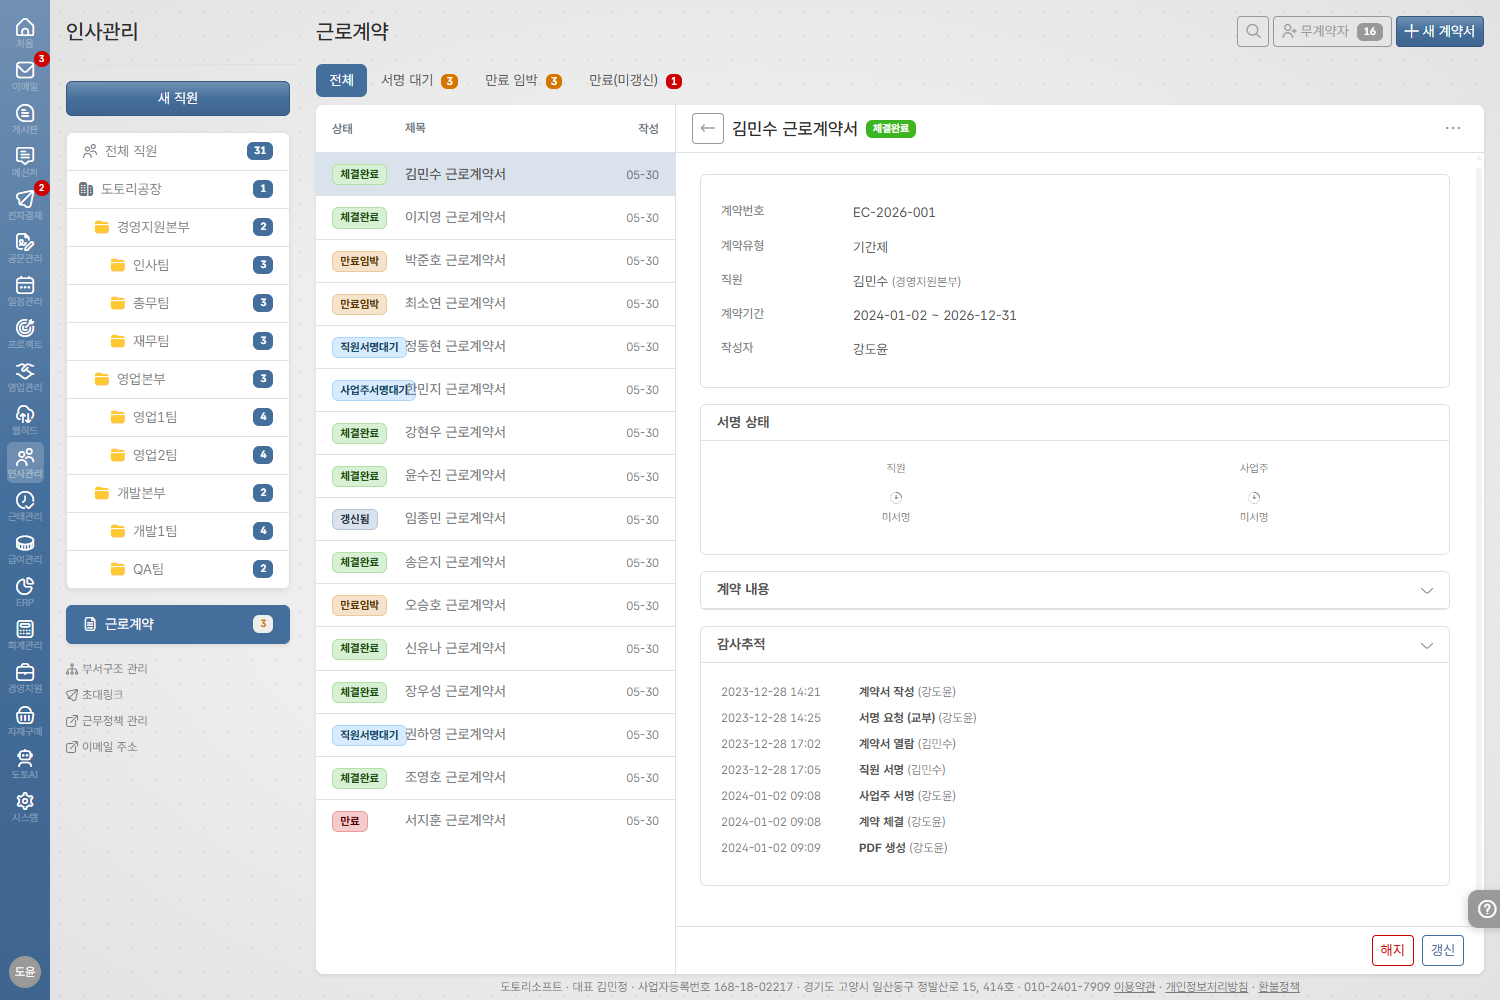
Task: Switch to the 서명 대기 tab
Action: click(419, 80)
